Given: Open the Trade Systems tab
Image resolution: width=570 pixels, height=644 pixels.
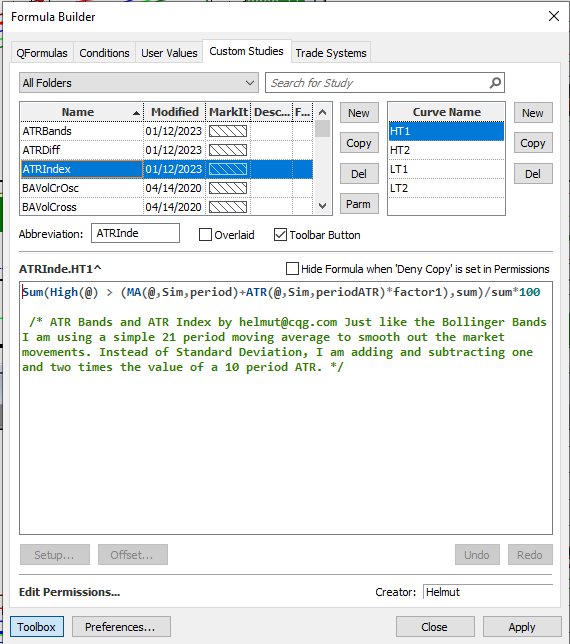Looking at the screenshot, I should tap(331, 53).
